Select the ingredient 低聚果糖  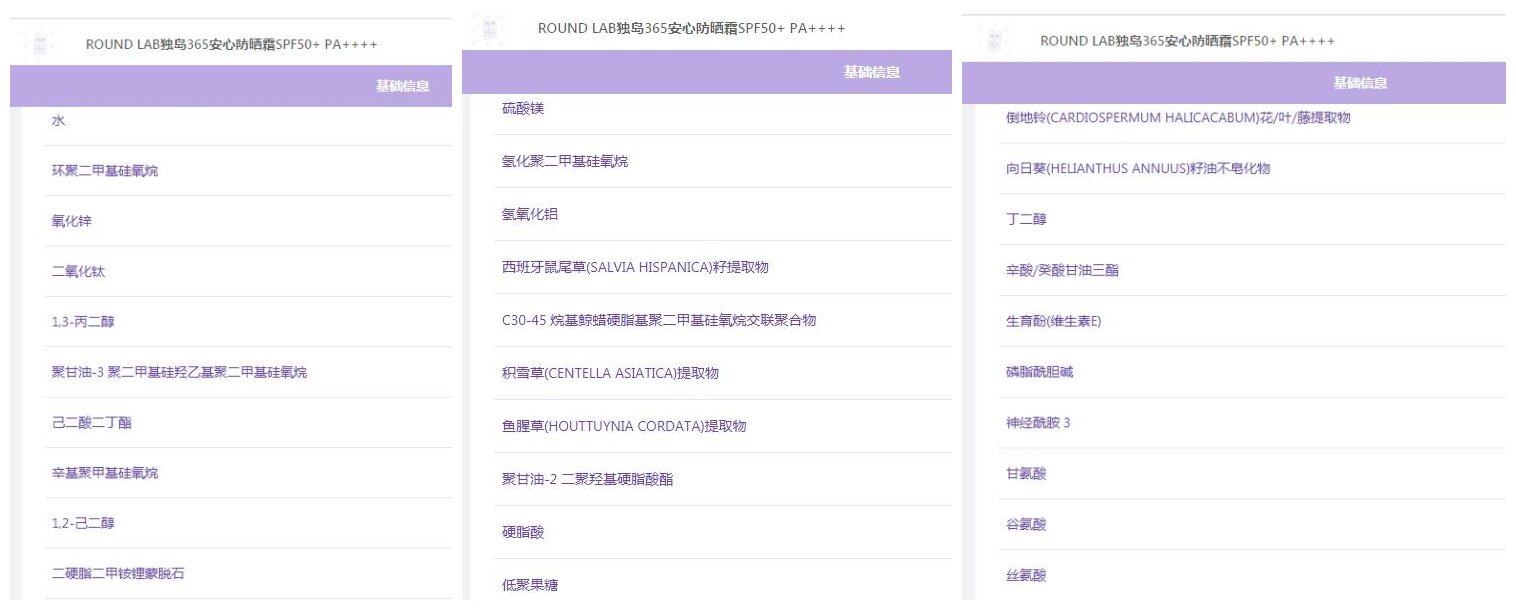tap(530, 585)
